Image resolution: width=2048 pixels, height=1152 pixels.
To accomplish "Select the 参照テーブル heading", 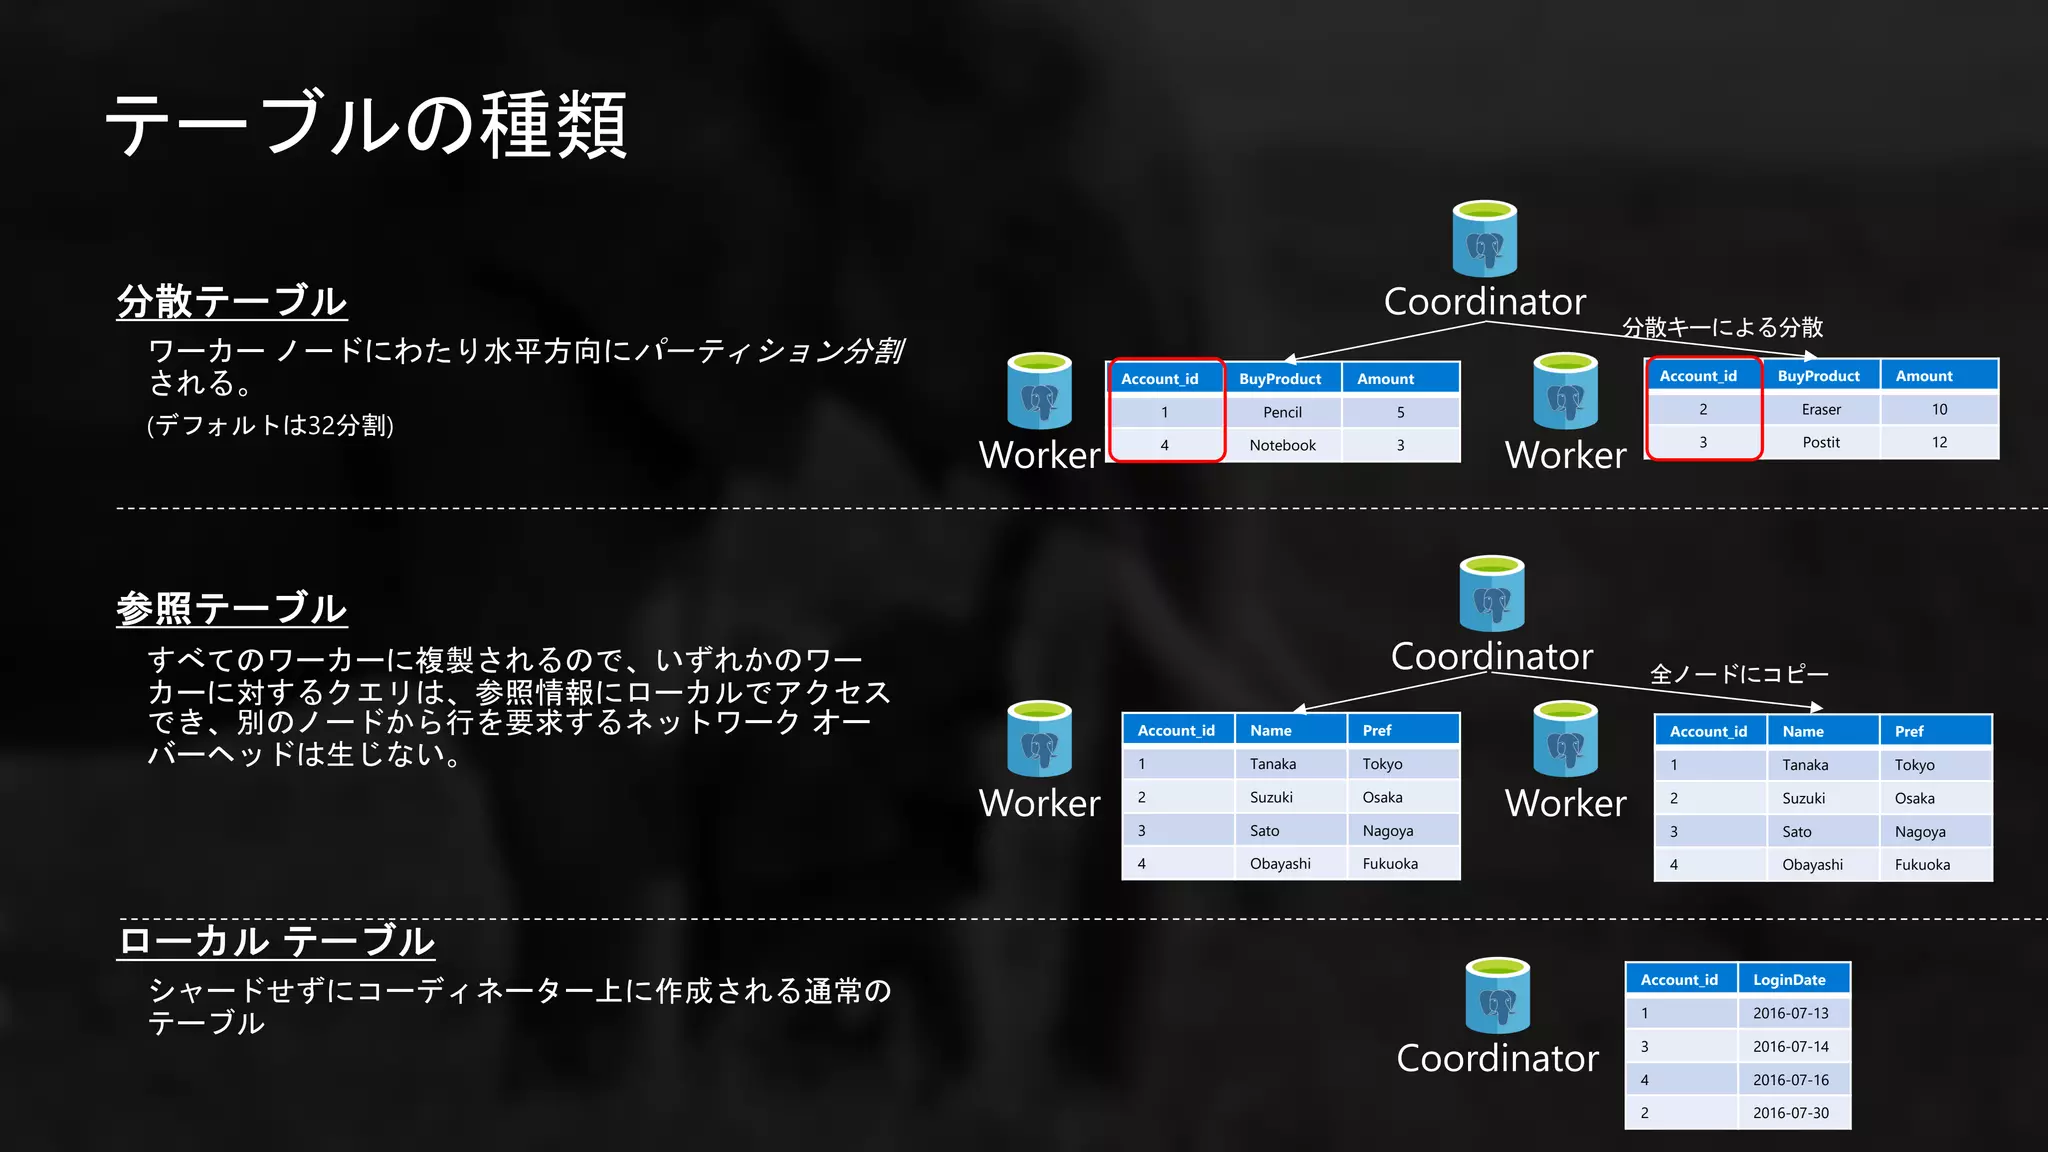I will pos(232,608).
